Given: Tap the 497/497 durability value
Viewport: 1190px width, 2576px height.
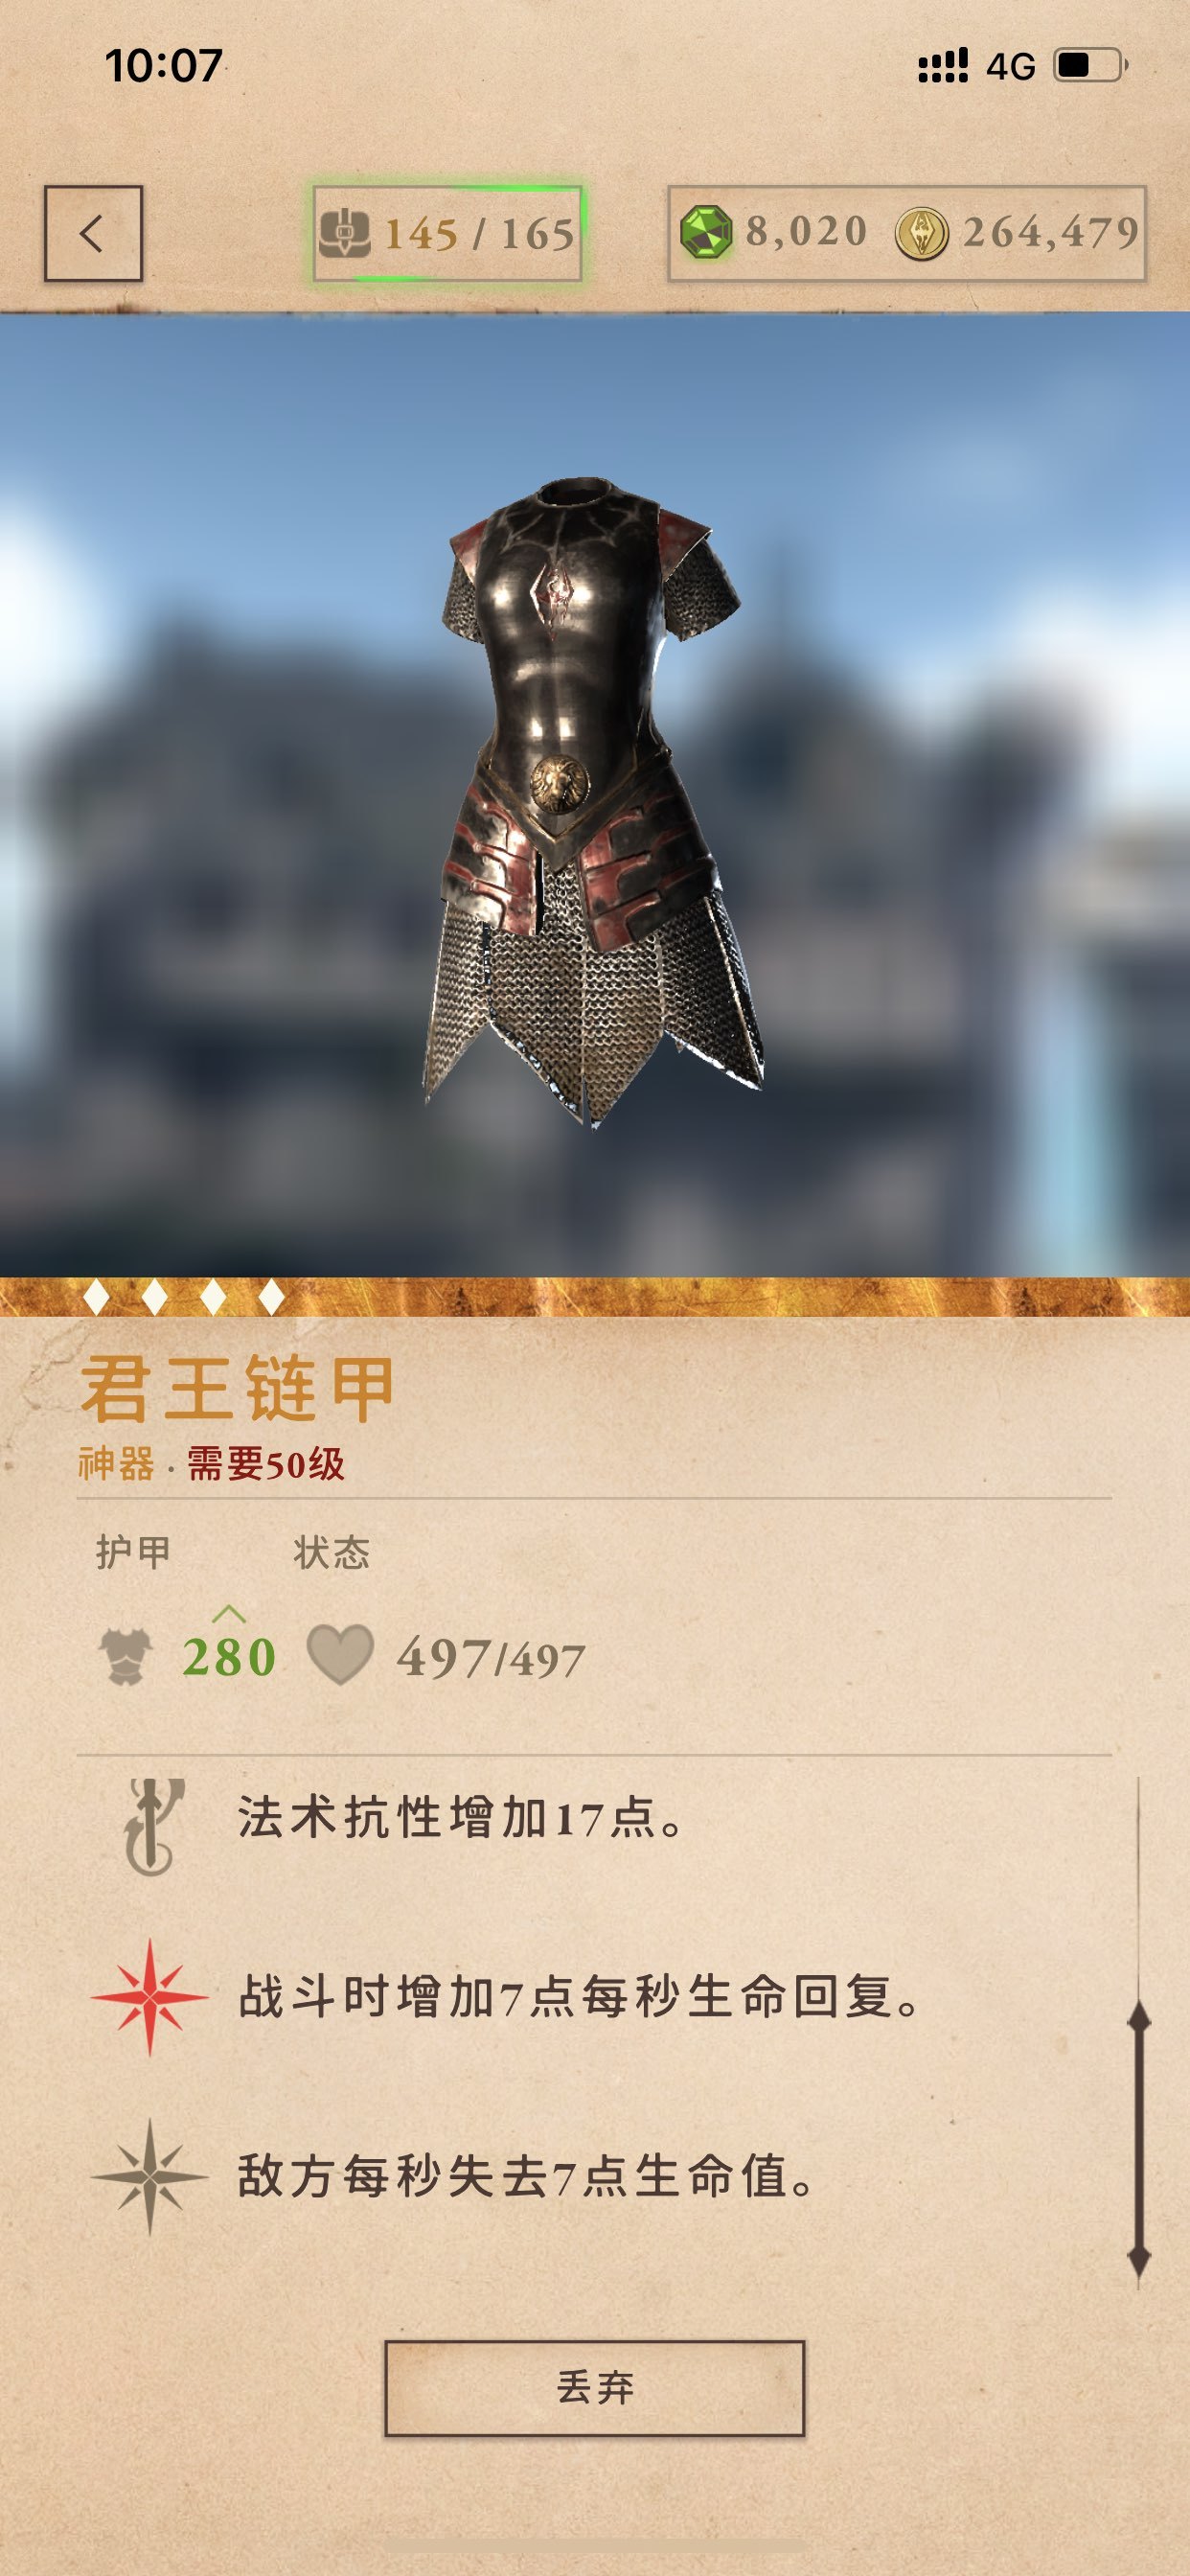Looking at the screenshot, I should pos(491,1659).
